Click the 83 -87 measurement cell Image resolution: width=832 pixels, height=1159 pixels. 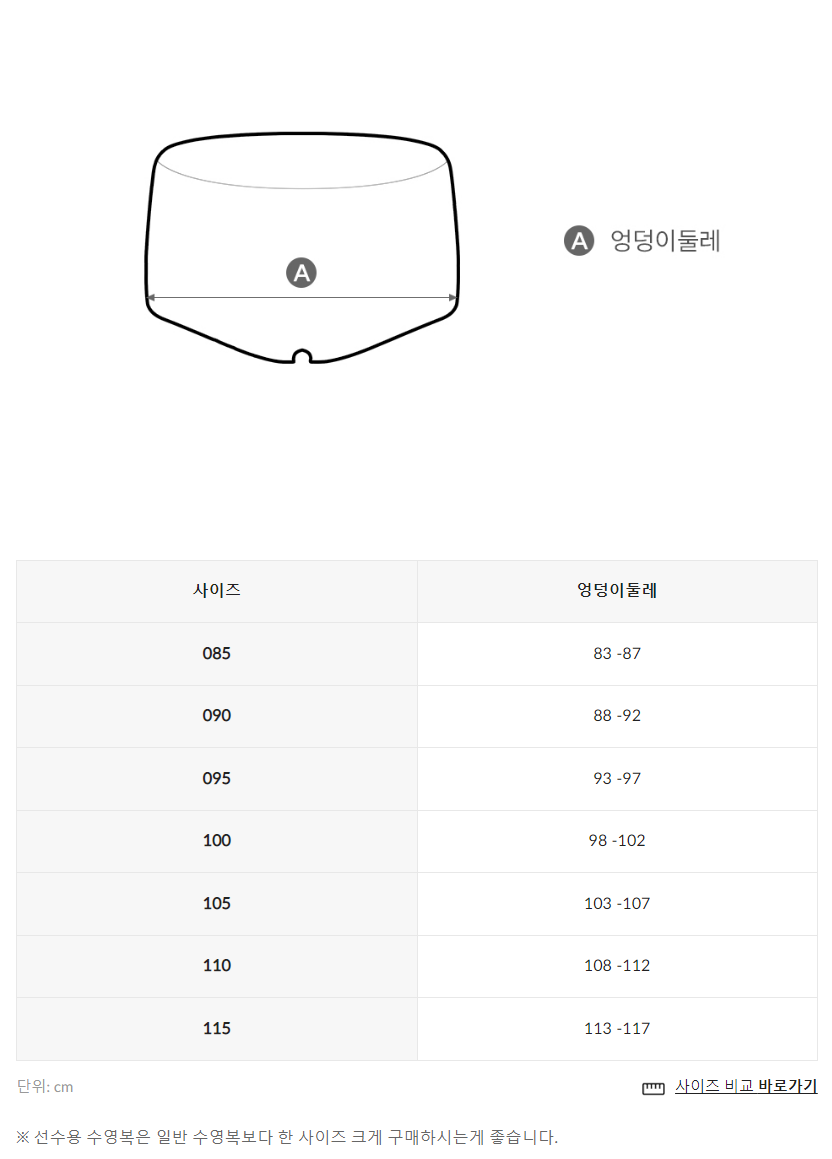pyautogui.click(x=617, y=653)
